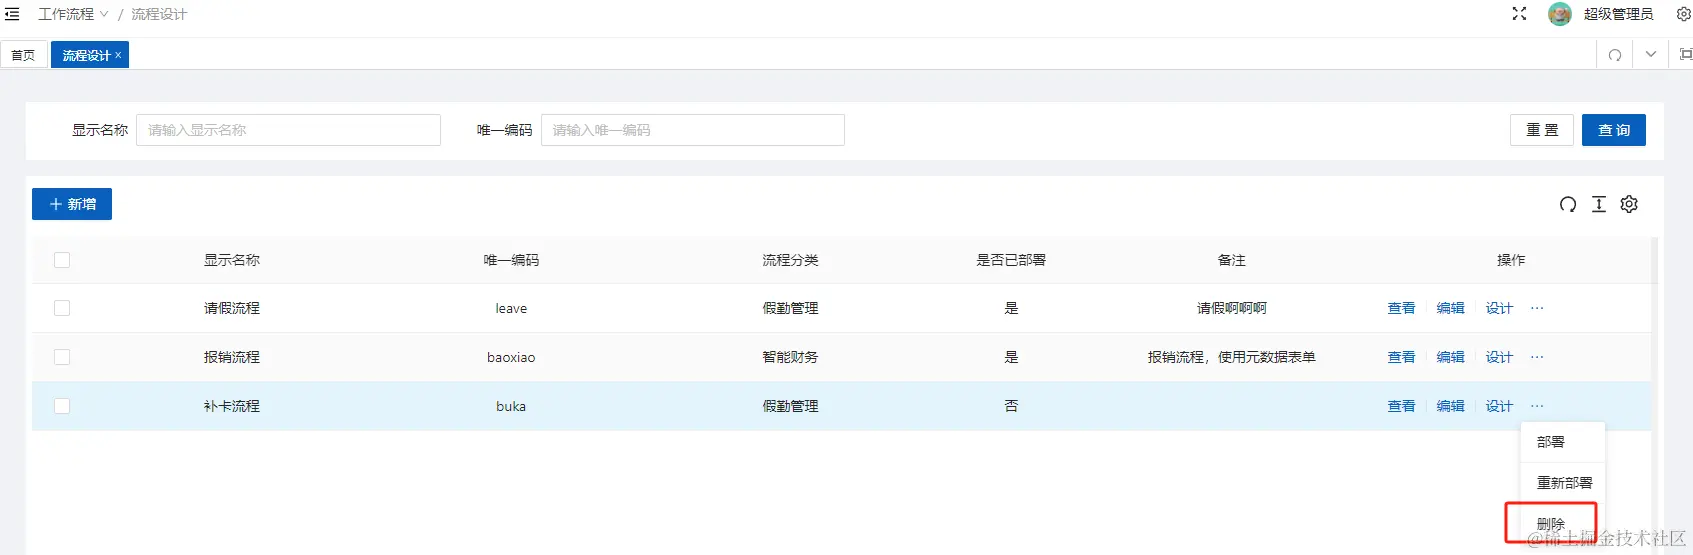Image resolution: width=1693 pixels, height=555 pixels.
Task: Click the 流程设计 breadcrumb text
Action: (x=159, y=14)
